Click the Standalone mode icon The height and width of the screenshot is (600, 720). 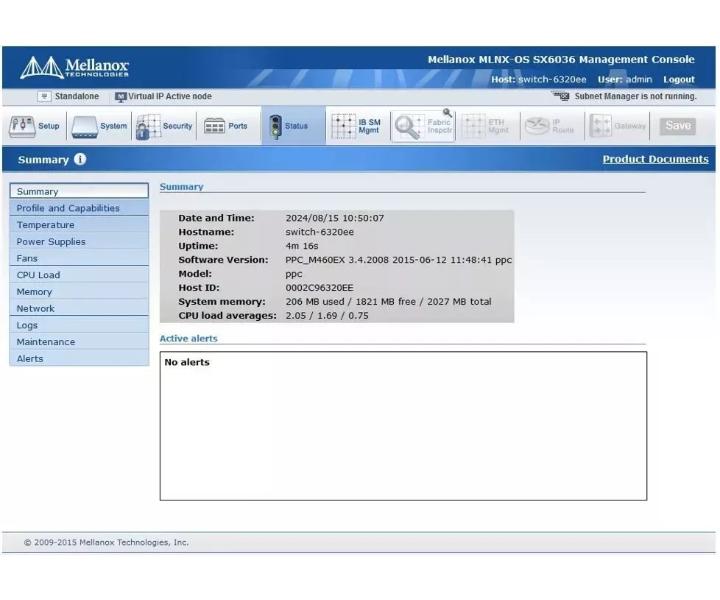coord(44,96)
